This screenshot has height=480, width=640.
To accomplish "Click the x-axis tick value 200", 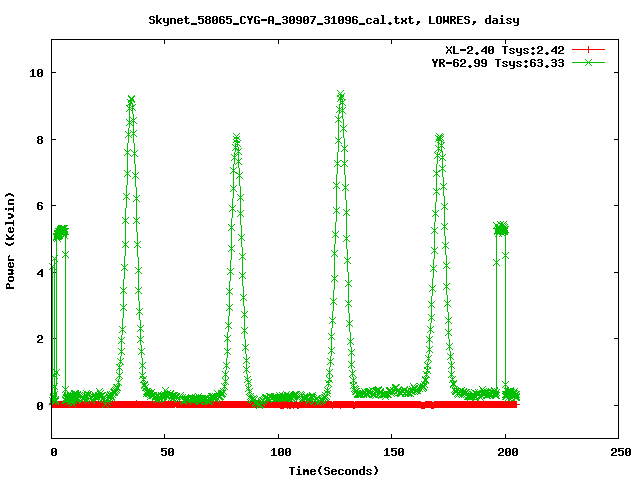I will [x=508, y=452].
